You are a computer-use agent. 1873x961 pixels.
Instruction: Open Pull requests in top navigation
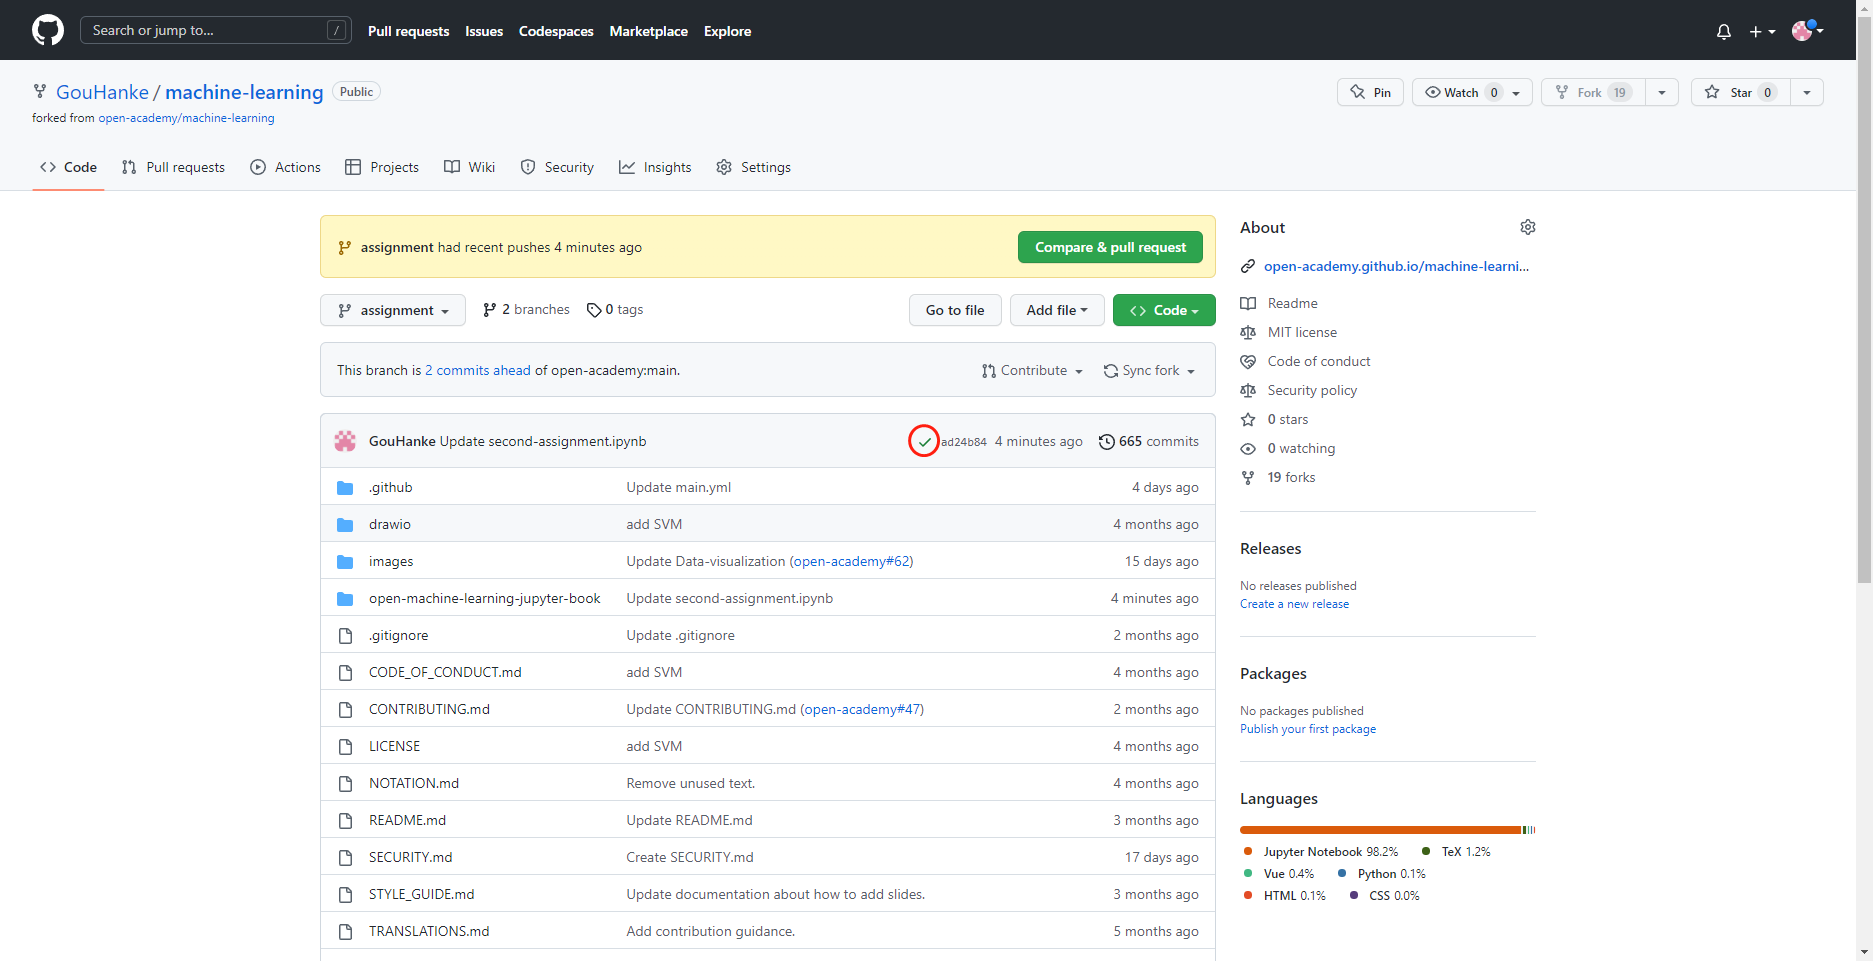pos(408,31)
